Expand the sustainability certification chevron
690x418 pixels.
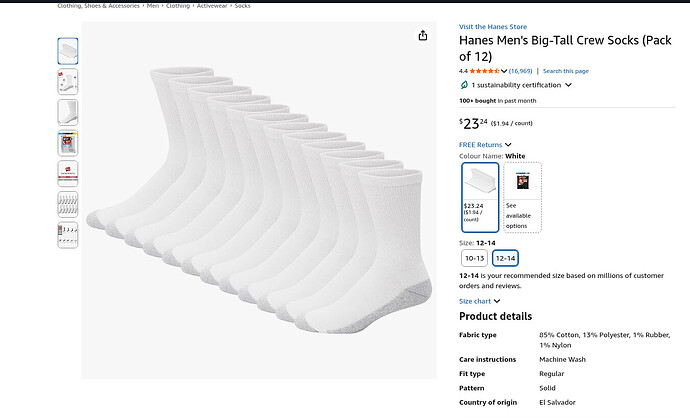[x=569, y=85]
